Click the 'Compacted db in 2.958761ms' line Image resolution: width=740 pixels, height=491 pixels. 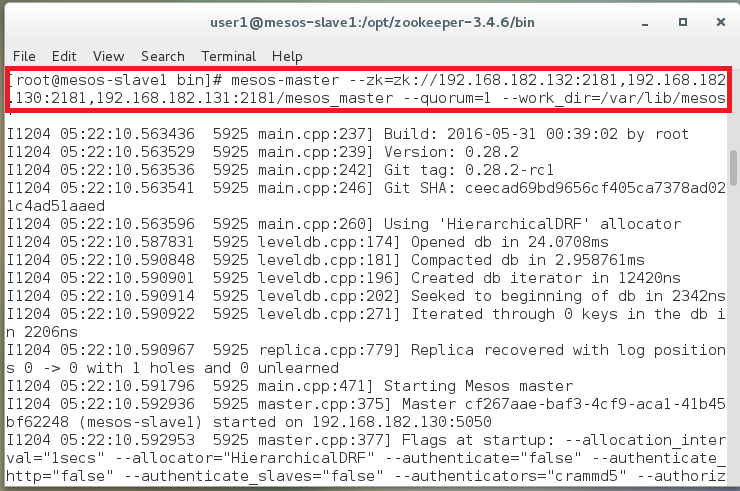click(325, 260)
